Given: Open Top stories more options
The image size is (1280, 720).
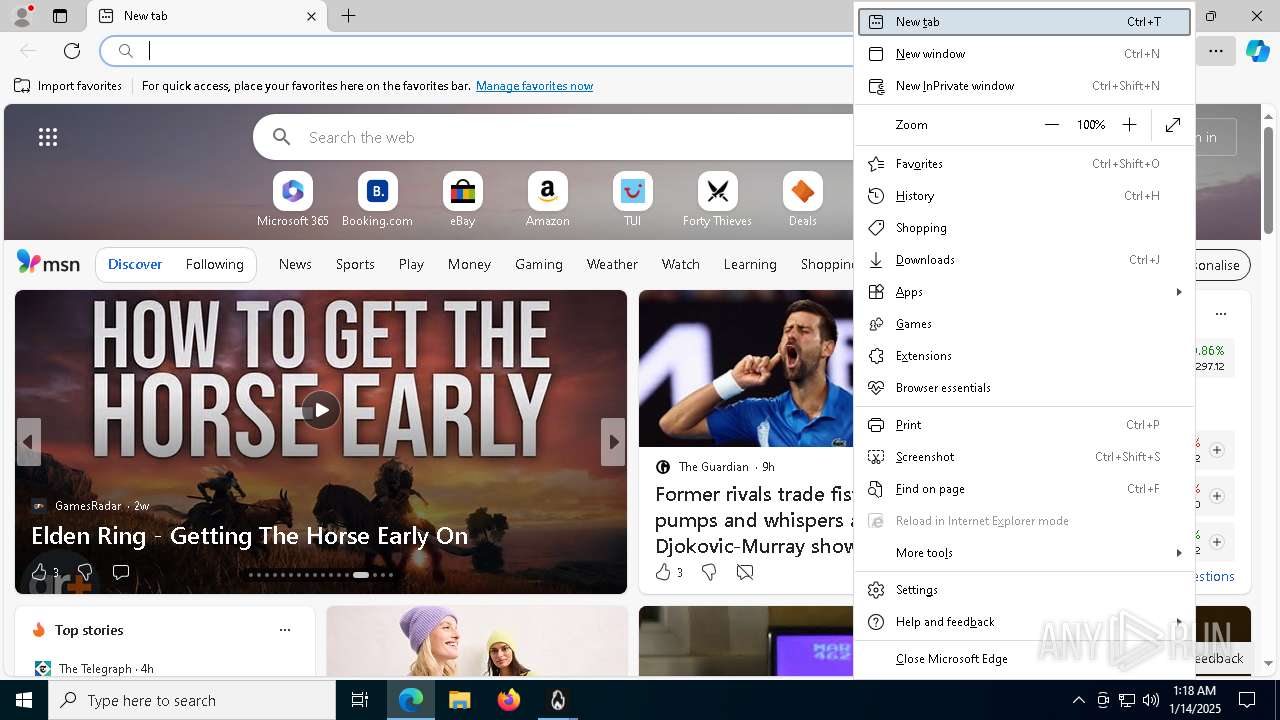Looking at the screenshot, I should 285,630.
